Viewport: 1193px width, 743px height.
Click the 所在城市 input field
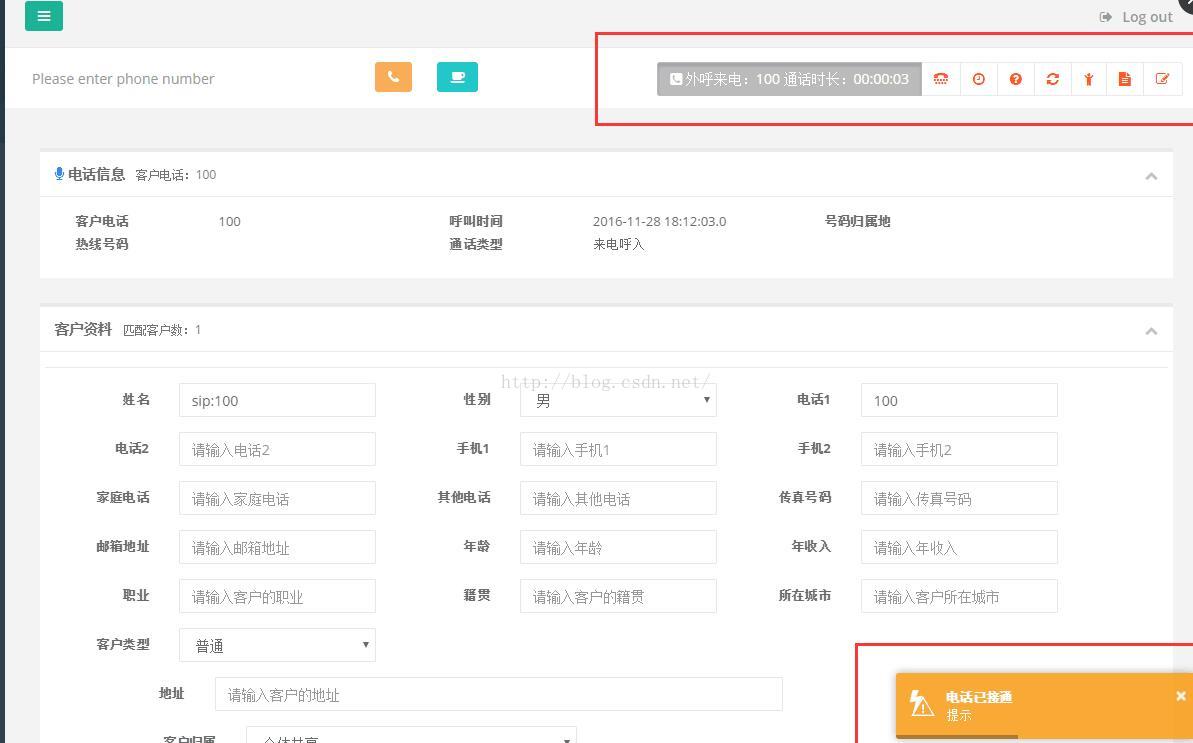pyautogui.click(x=959, y=596)
